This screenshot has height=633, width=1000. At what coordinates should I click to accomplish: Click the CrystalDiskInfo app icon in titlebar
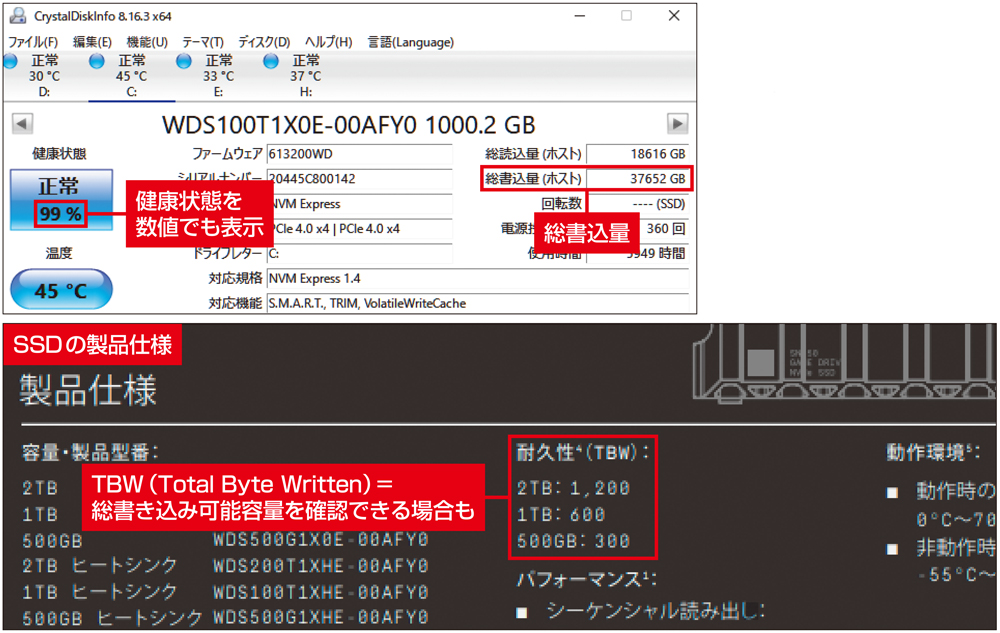coord(16,16)
